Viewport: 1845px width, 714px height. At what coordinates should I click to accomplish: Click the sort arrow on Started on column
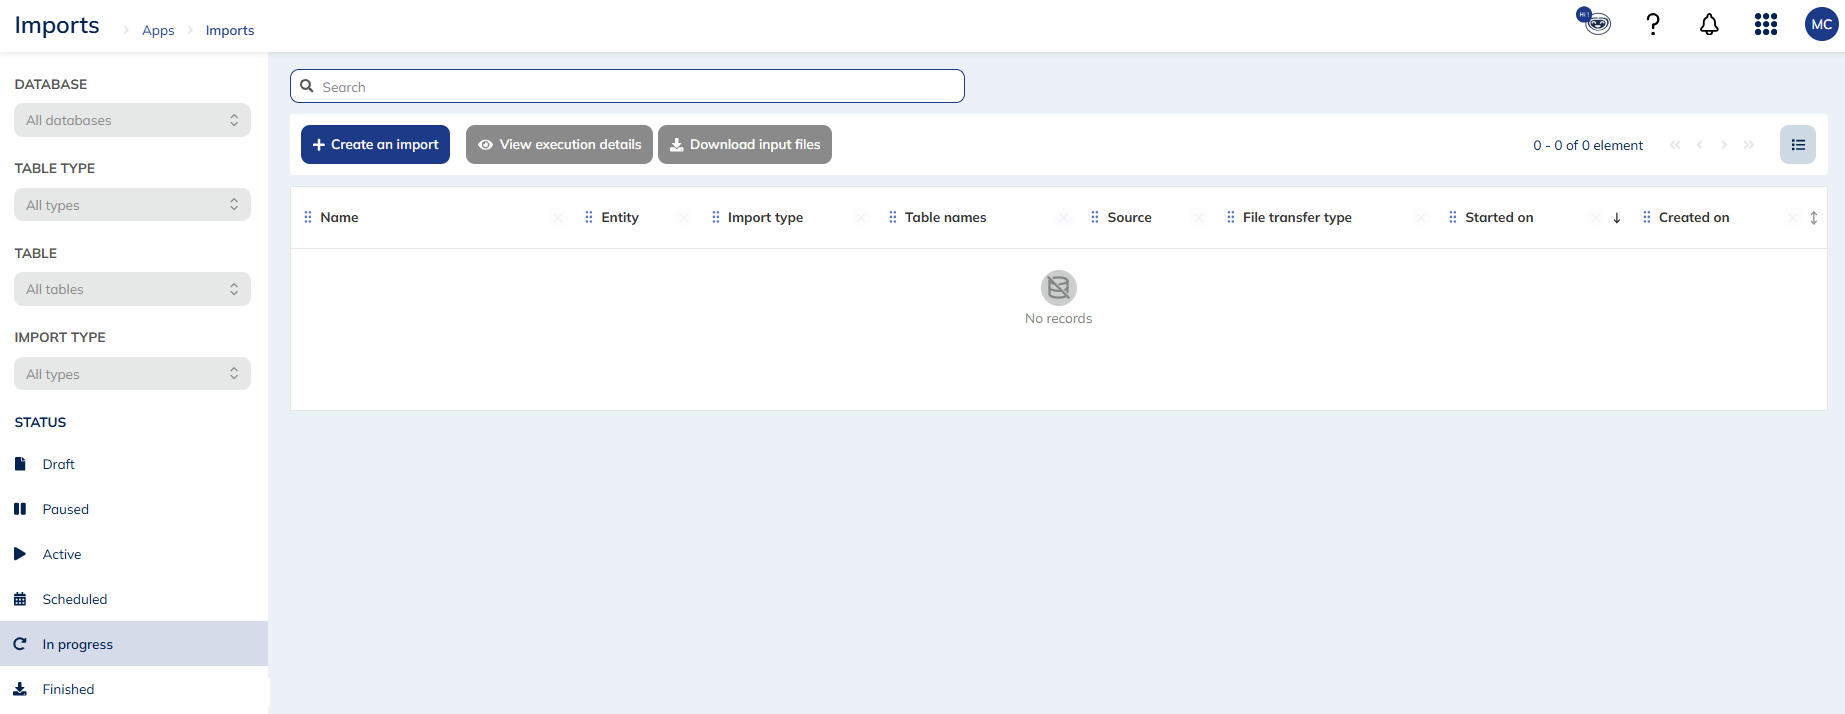(1616, 218)
